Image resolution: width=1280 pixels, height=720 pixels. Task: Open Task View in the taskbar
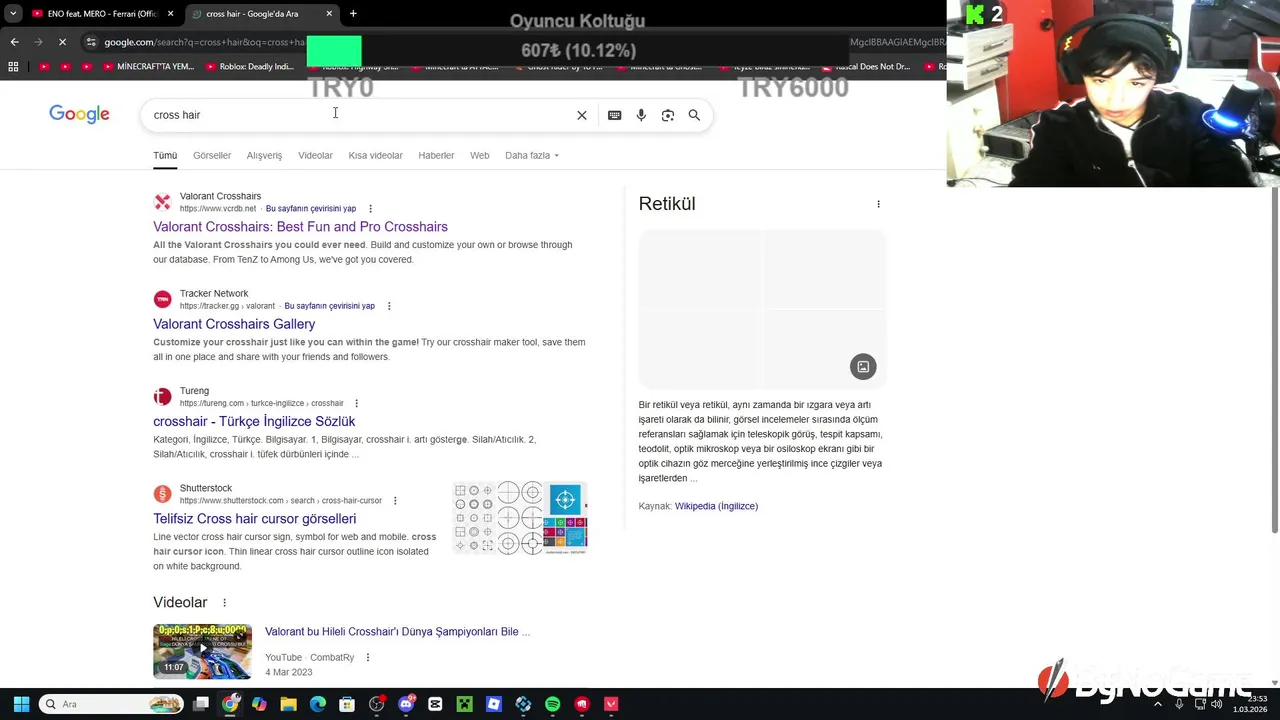click(201, 704)
